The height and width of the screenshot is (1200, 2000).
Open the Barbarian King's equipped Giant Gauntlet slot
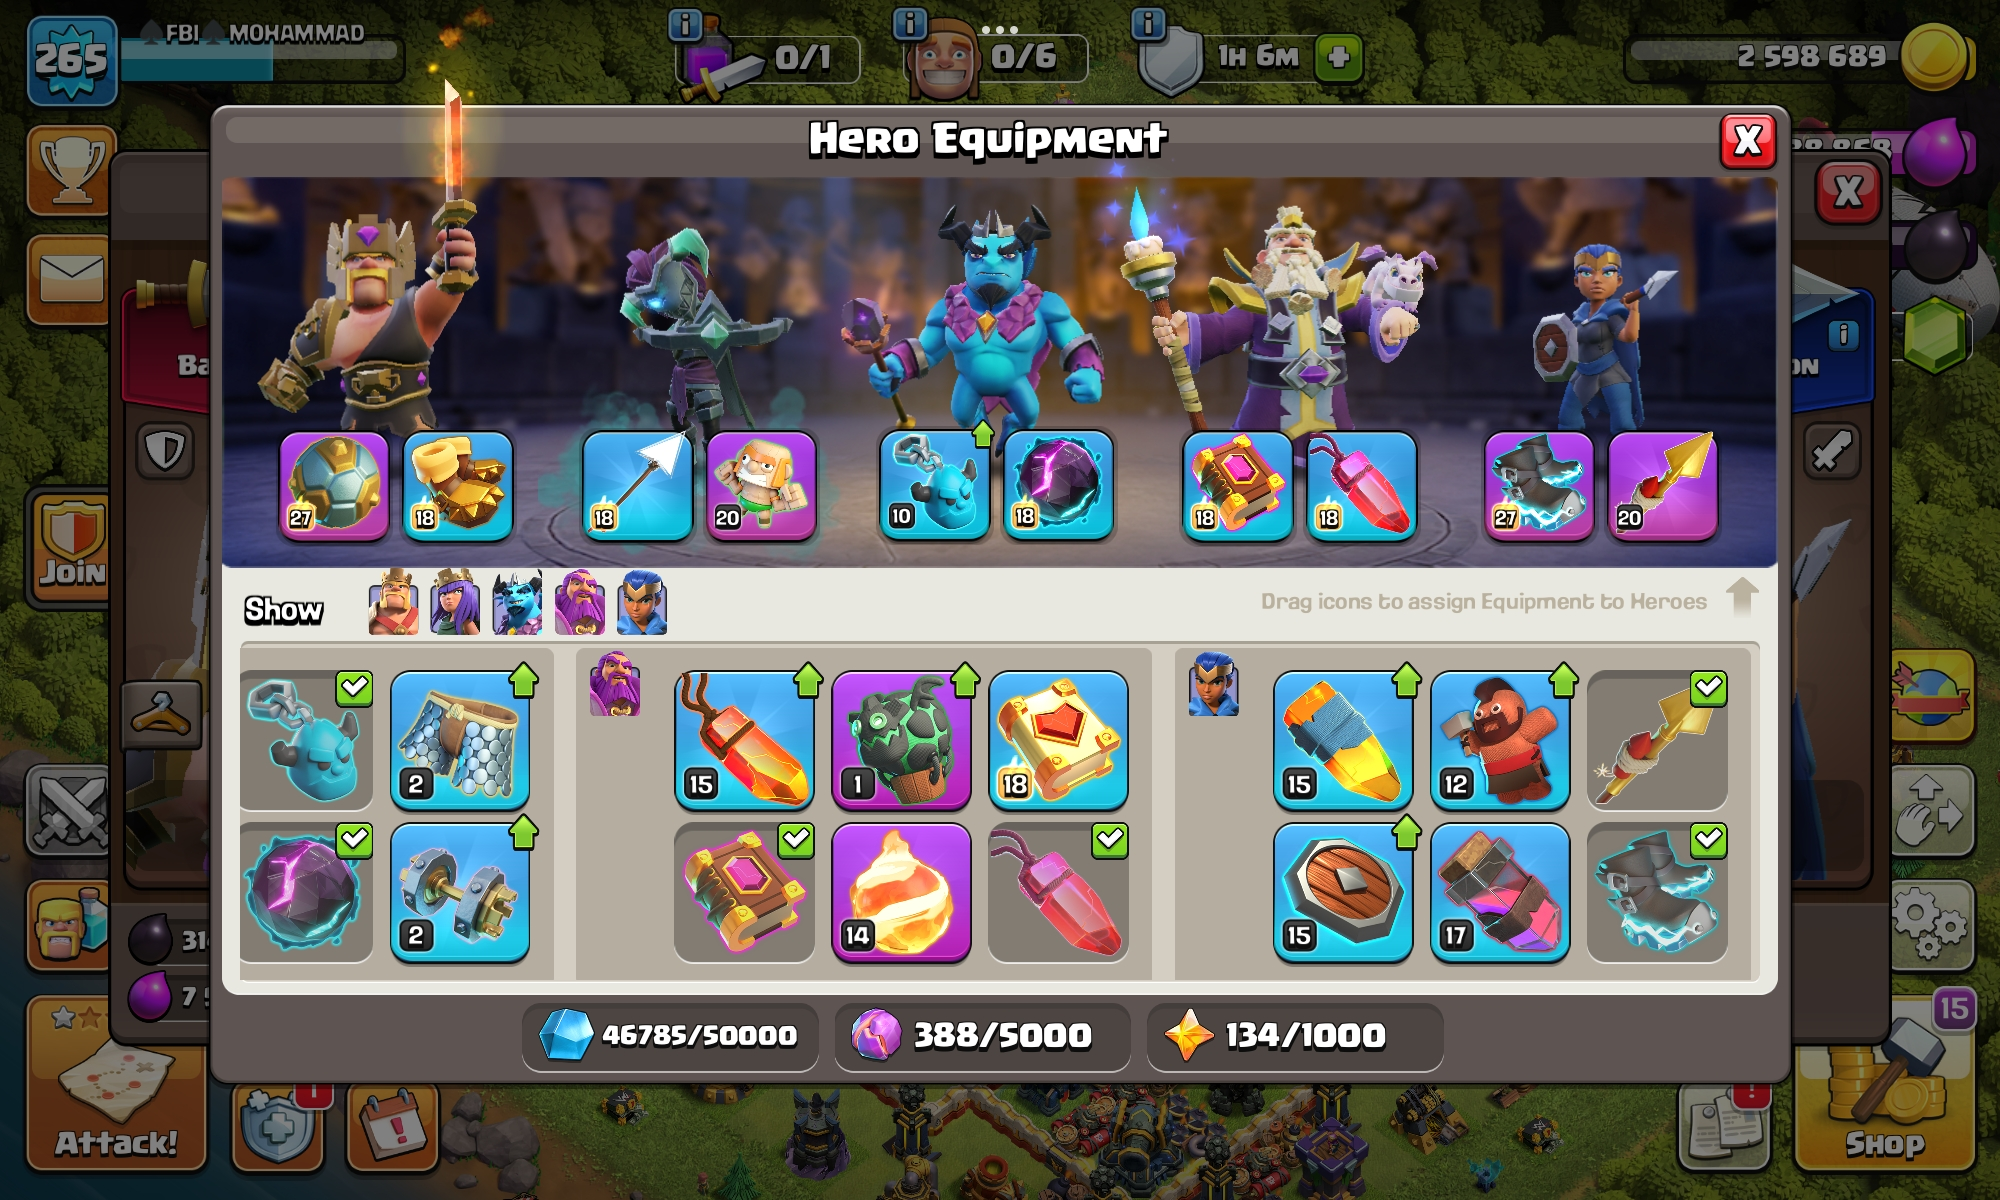point(458,487)
